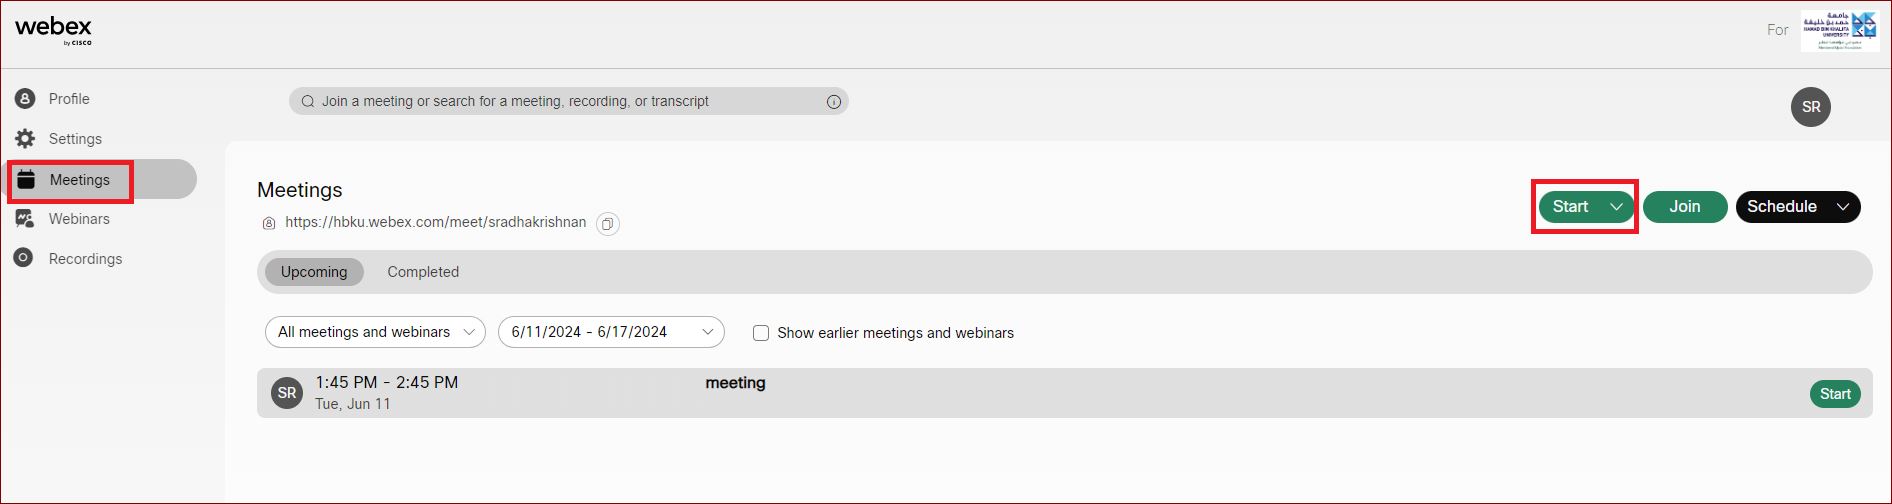Start the 1:45 PM meeting from list
This screenshot has height=504, width=1892.
pyautogui.click(x=1835, y=394)
